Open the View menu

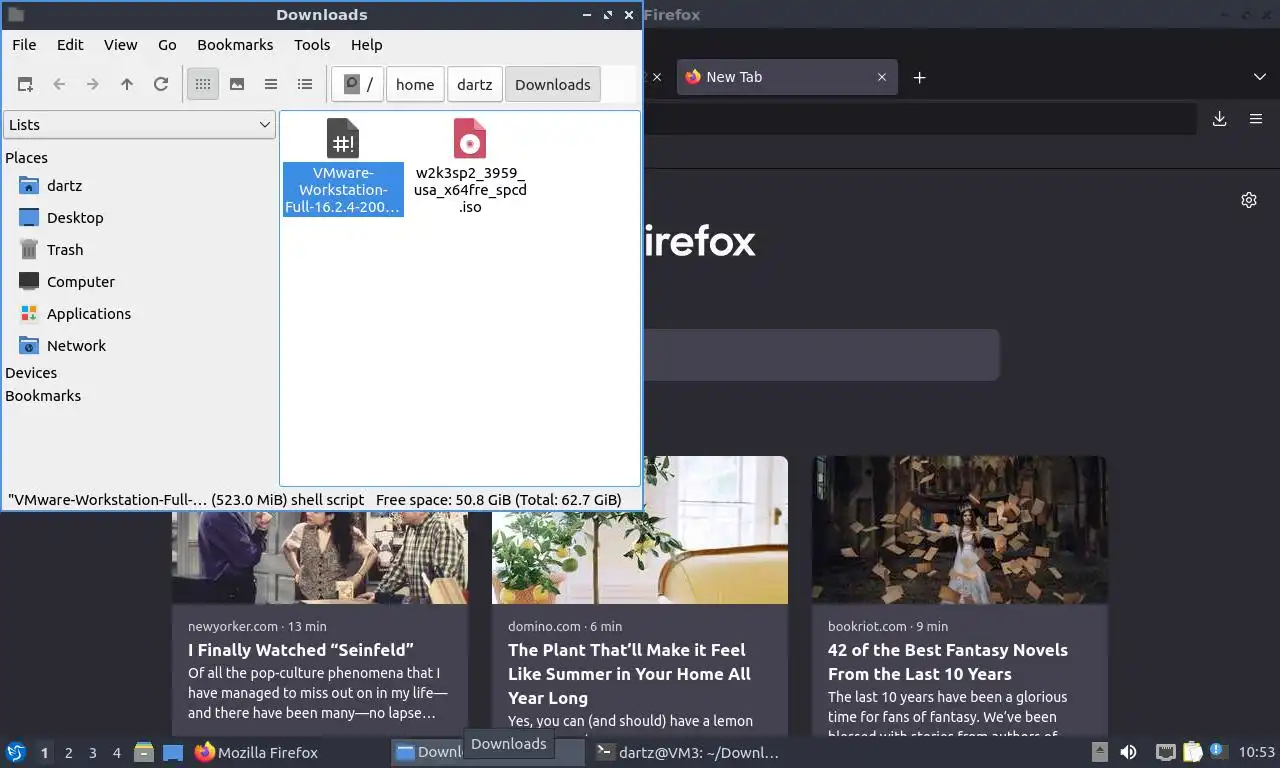(121, 45)
